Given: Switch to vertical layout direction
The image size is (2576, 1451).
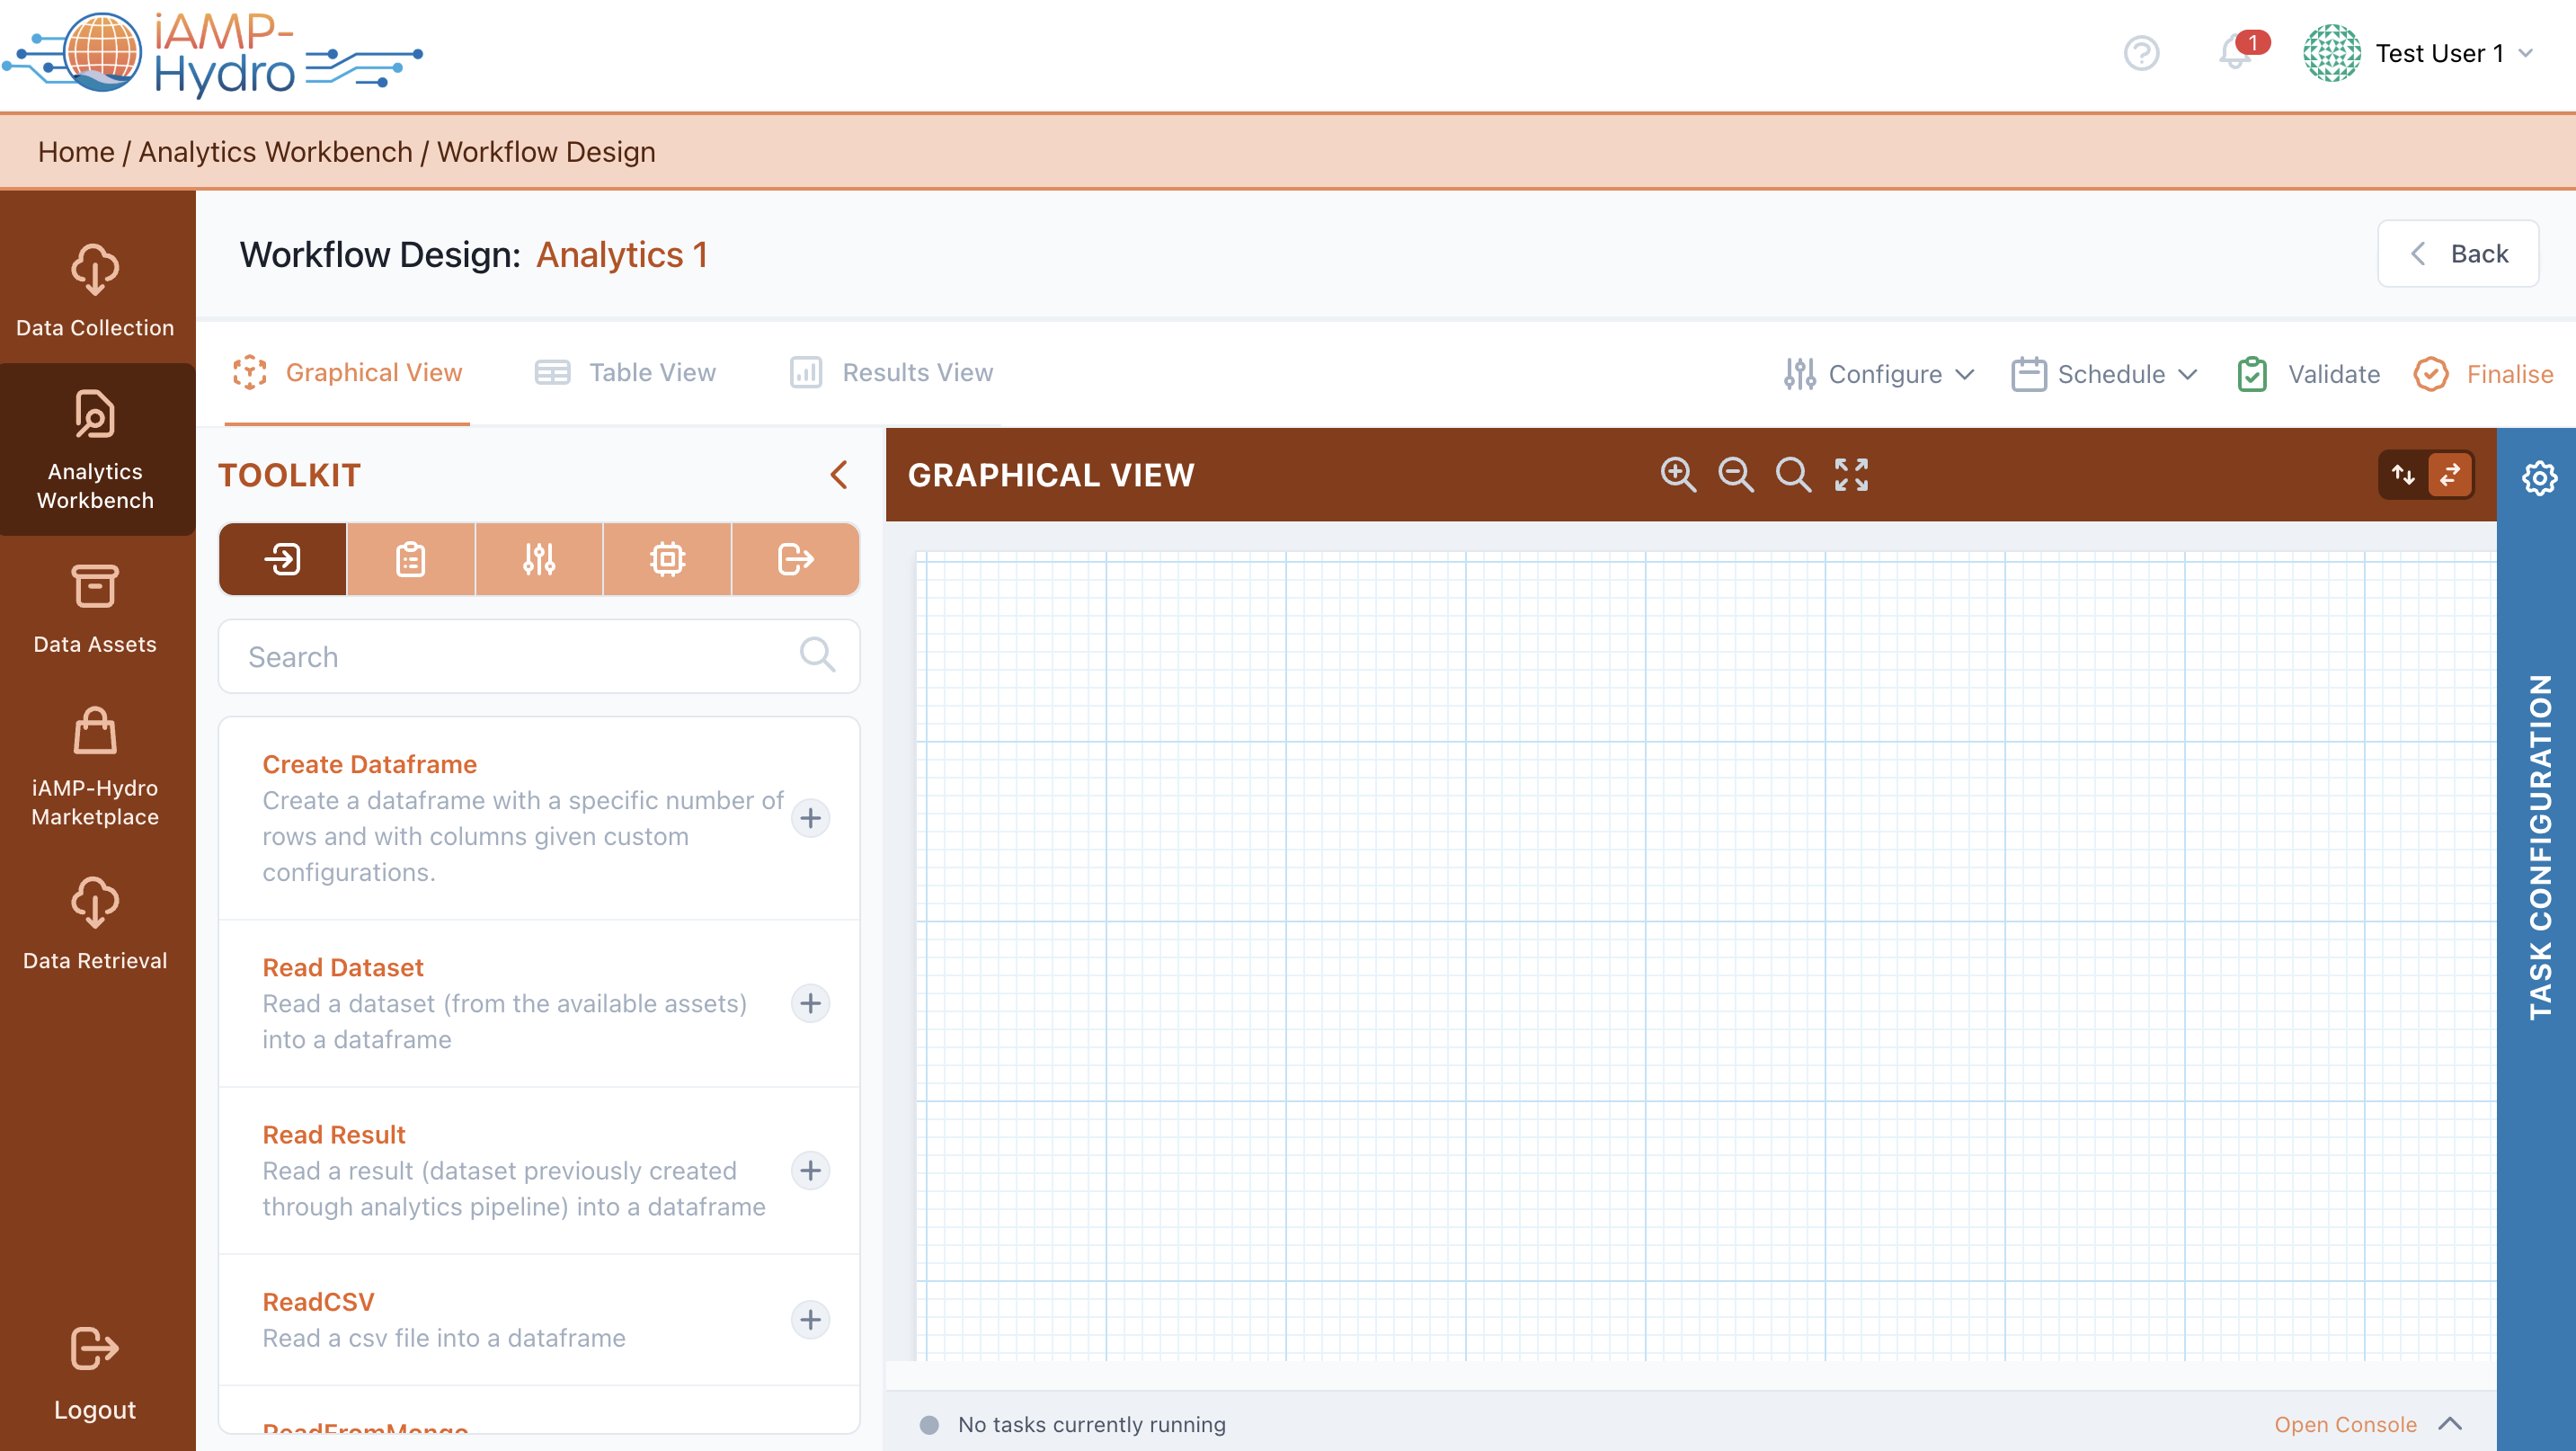Looking at the screenshot, I should coord(2403,475).
